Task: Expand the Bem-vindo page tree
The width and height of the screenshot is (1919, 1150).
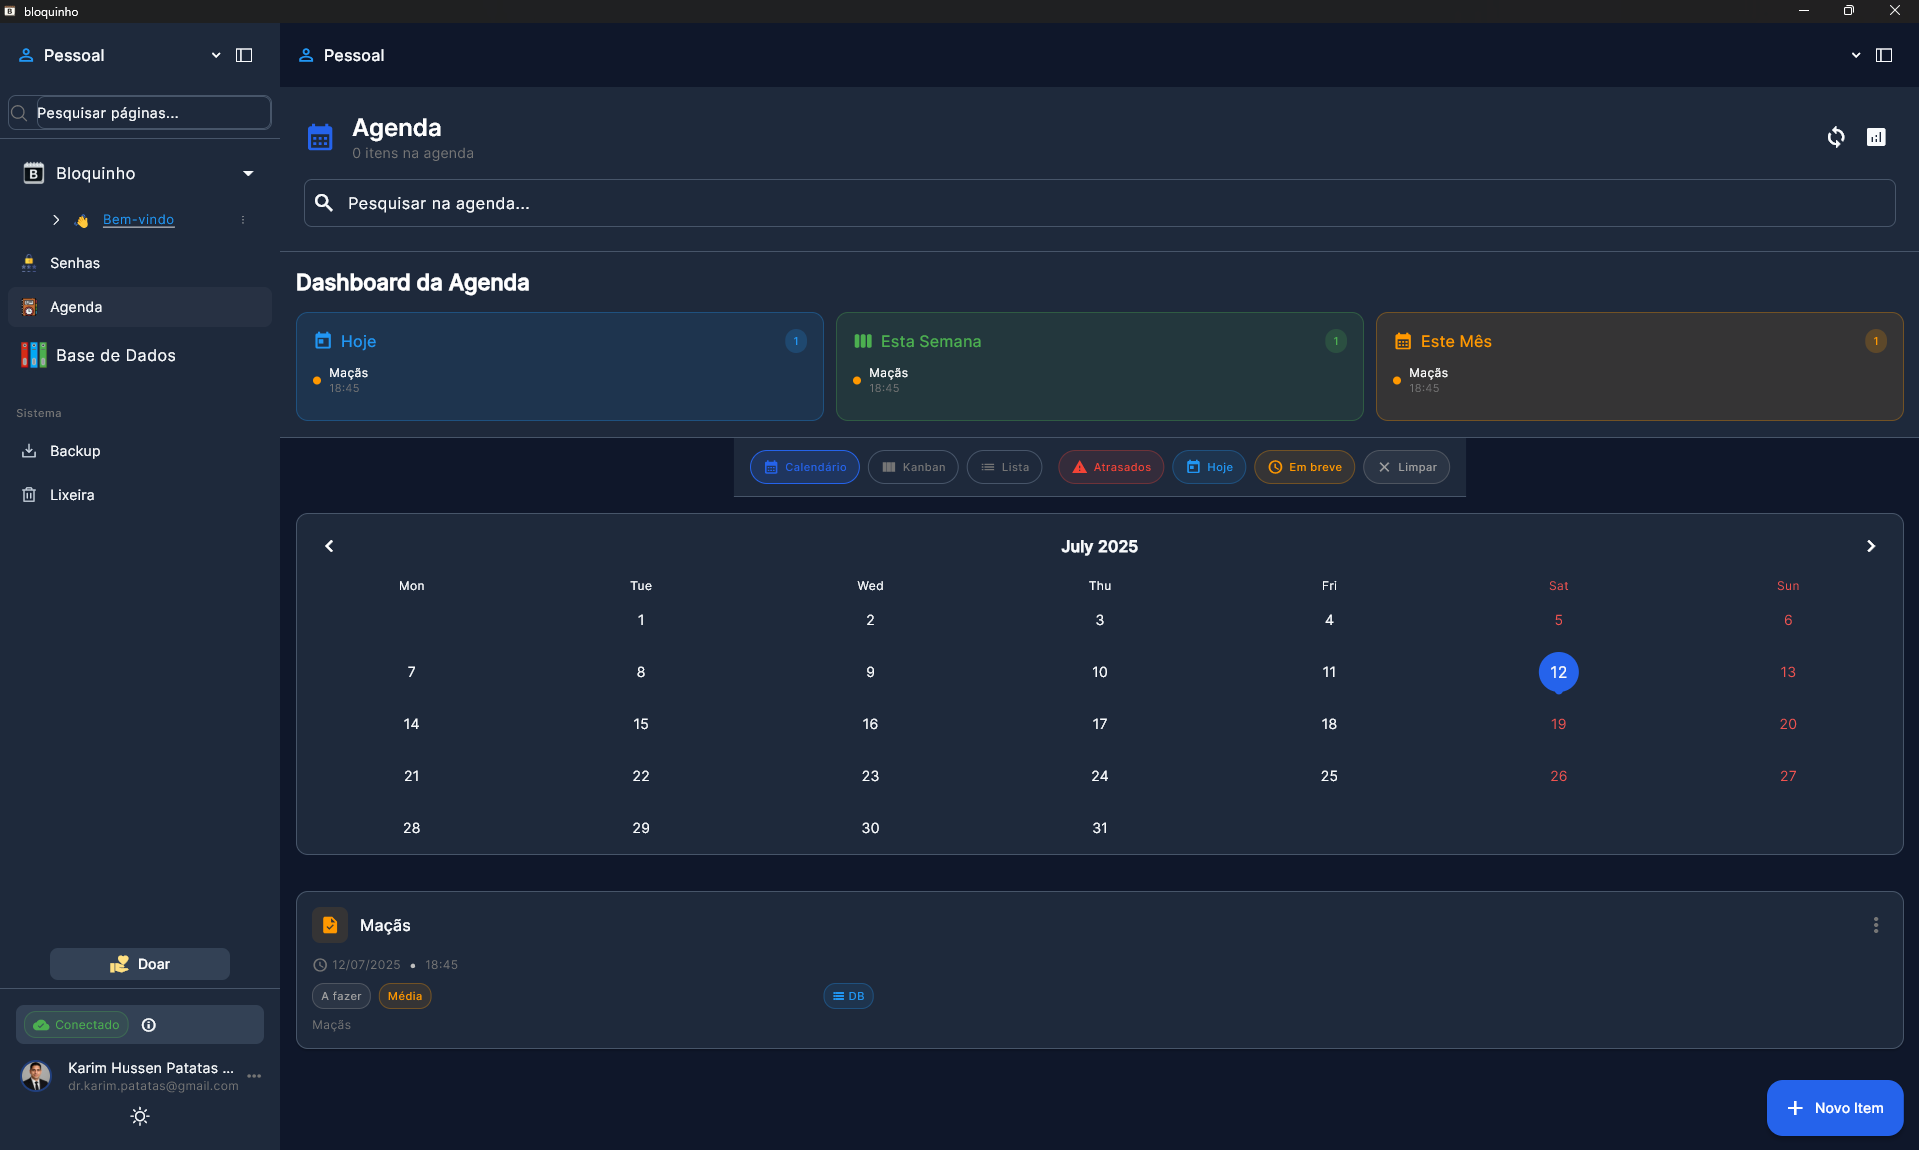Action: coord(56,220)
